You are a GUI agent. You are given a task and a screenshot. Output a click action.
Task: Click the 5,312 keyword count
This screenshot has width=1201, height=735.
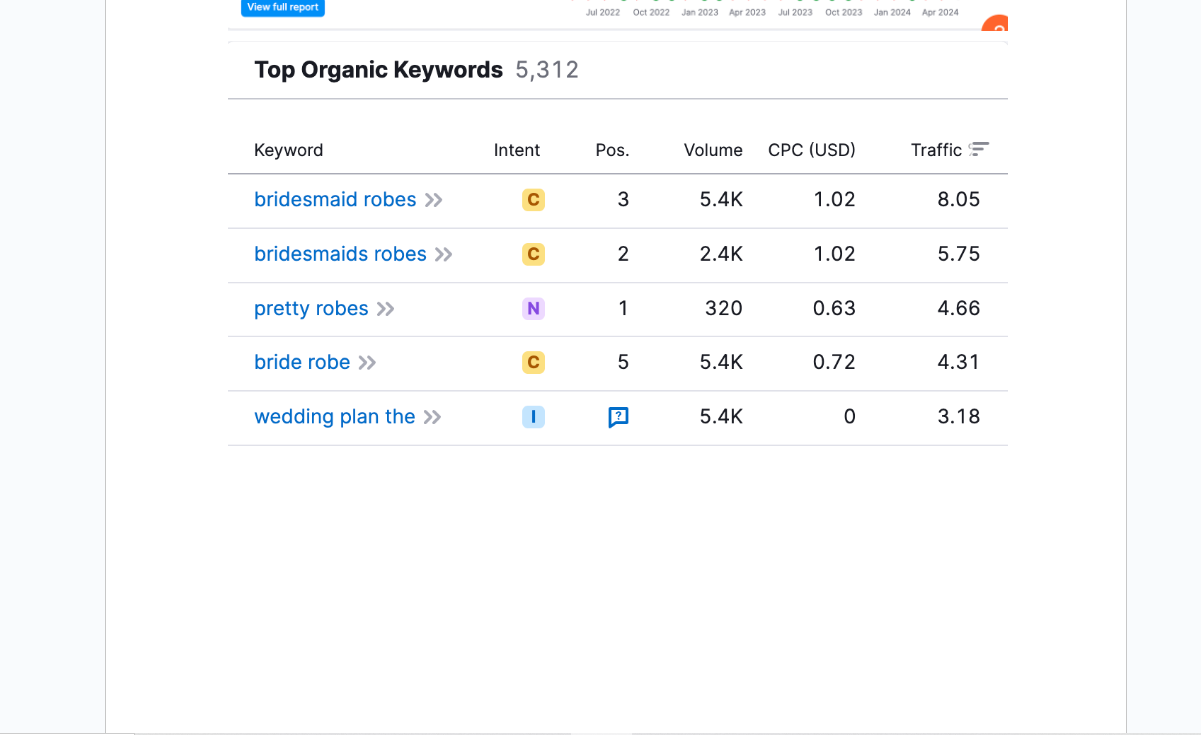click(547, 70)
